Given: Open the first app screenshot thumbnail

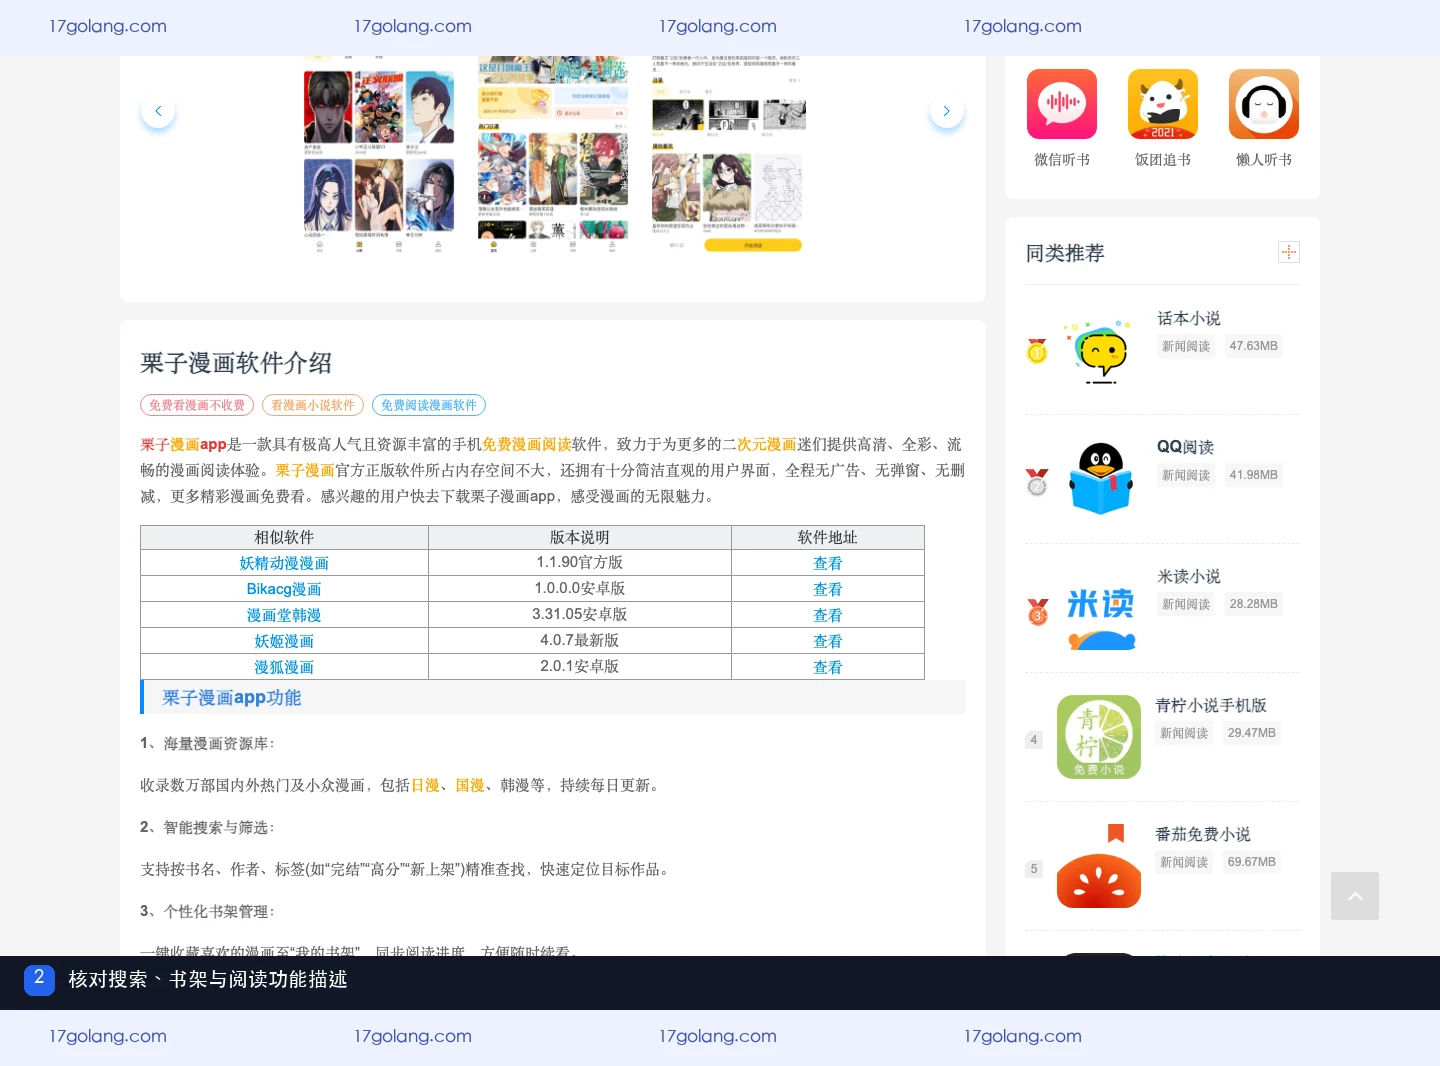Looking at the screenshot, I should pyautogui.click(x=379, y=153).
